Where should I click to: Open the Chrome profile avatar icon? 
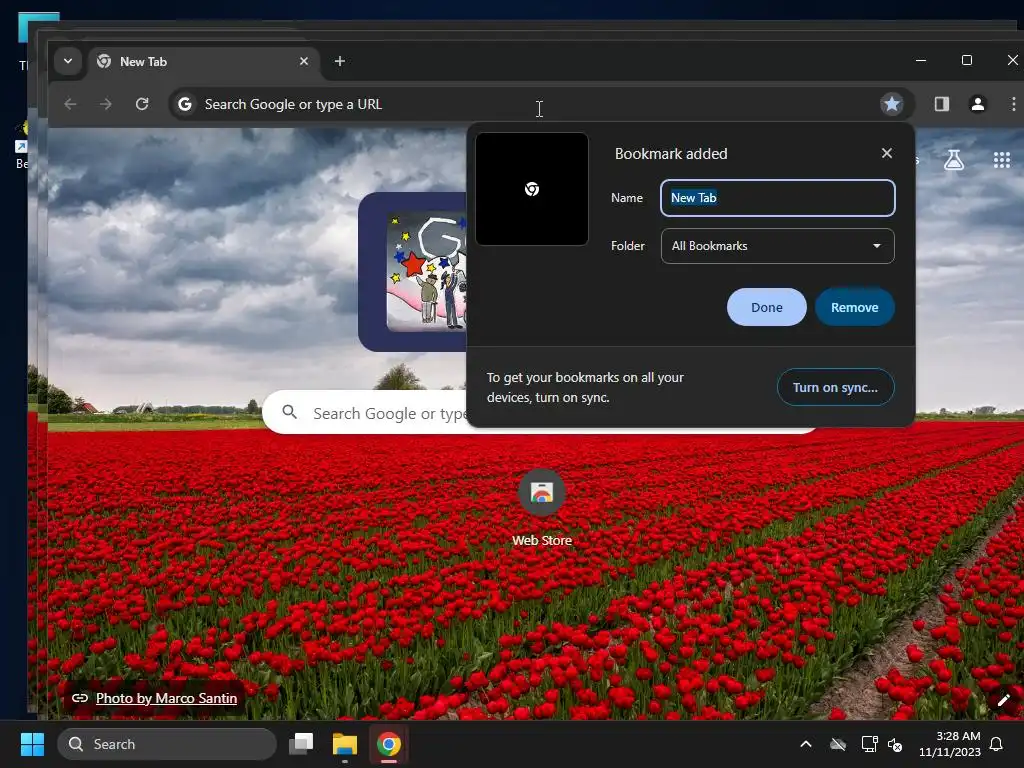click(x=977, y=104)
